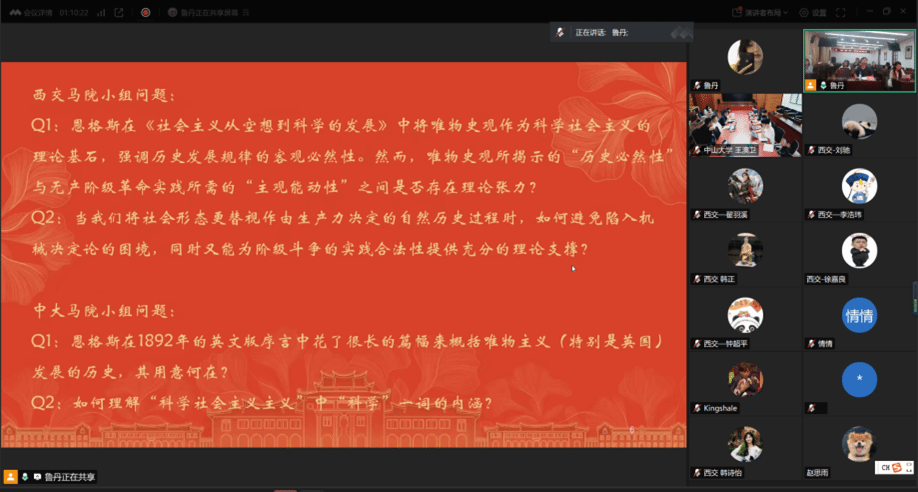
Task: Open 设置 settings from top bar
Action: (x=813, y=12)
